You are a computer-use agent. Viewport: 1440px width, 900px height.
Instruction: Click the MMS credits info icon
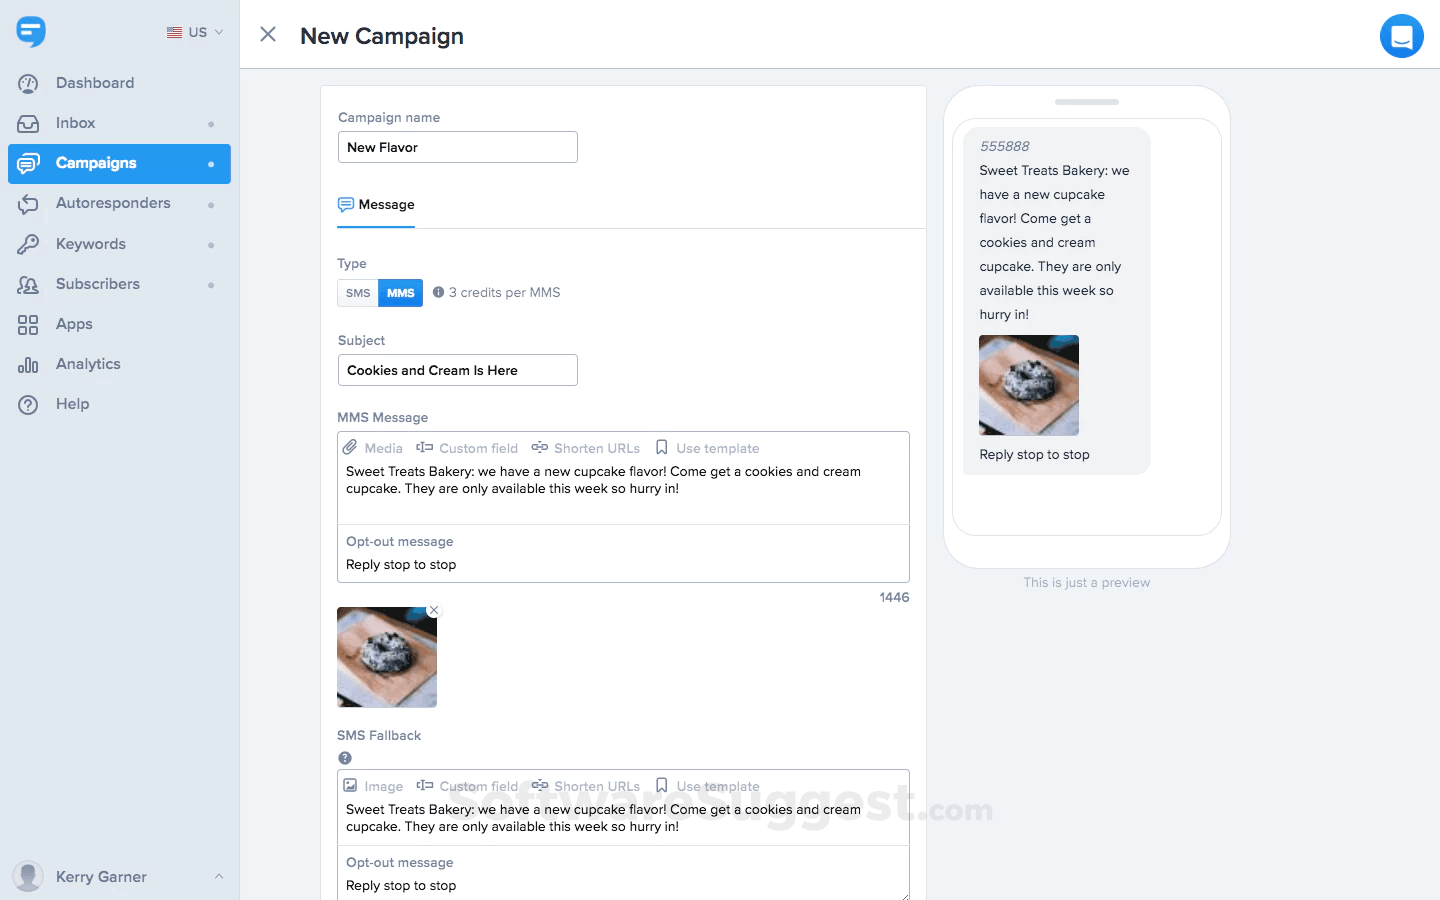click(x=438, y=292)
